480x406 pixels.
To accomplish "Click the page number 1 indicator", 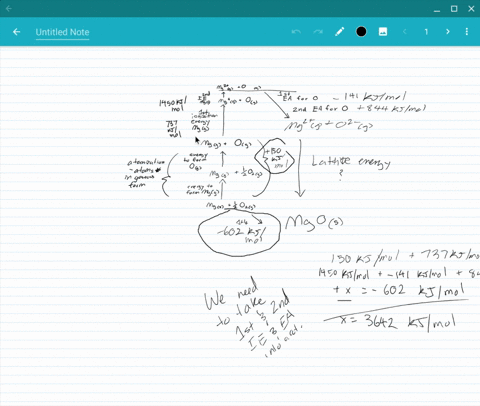I will coord(426,32).
